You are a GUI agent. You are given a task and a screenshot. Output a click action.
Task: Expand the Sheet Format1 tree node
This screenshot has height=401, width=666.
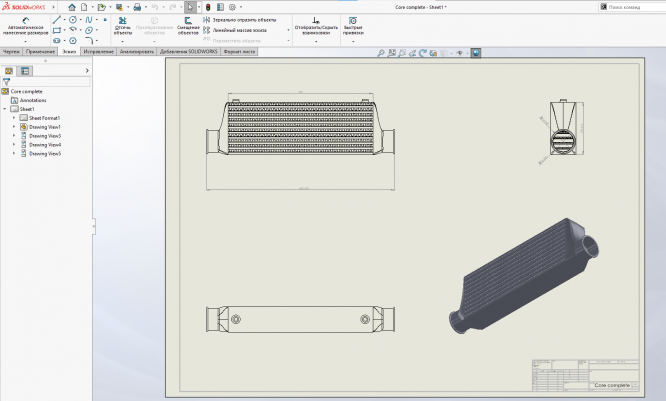14,118
